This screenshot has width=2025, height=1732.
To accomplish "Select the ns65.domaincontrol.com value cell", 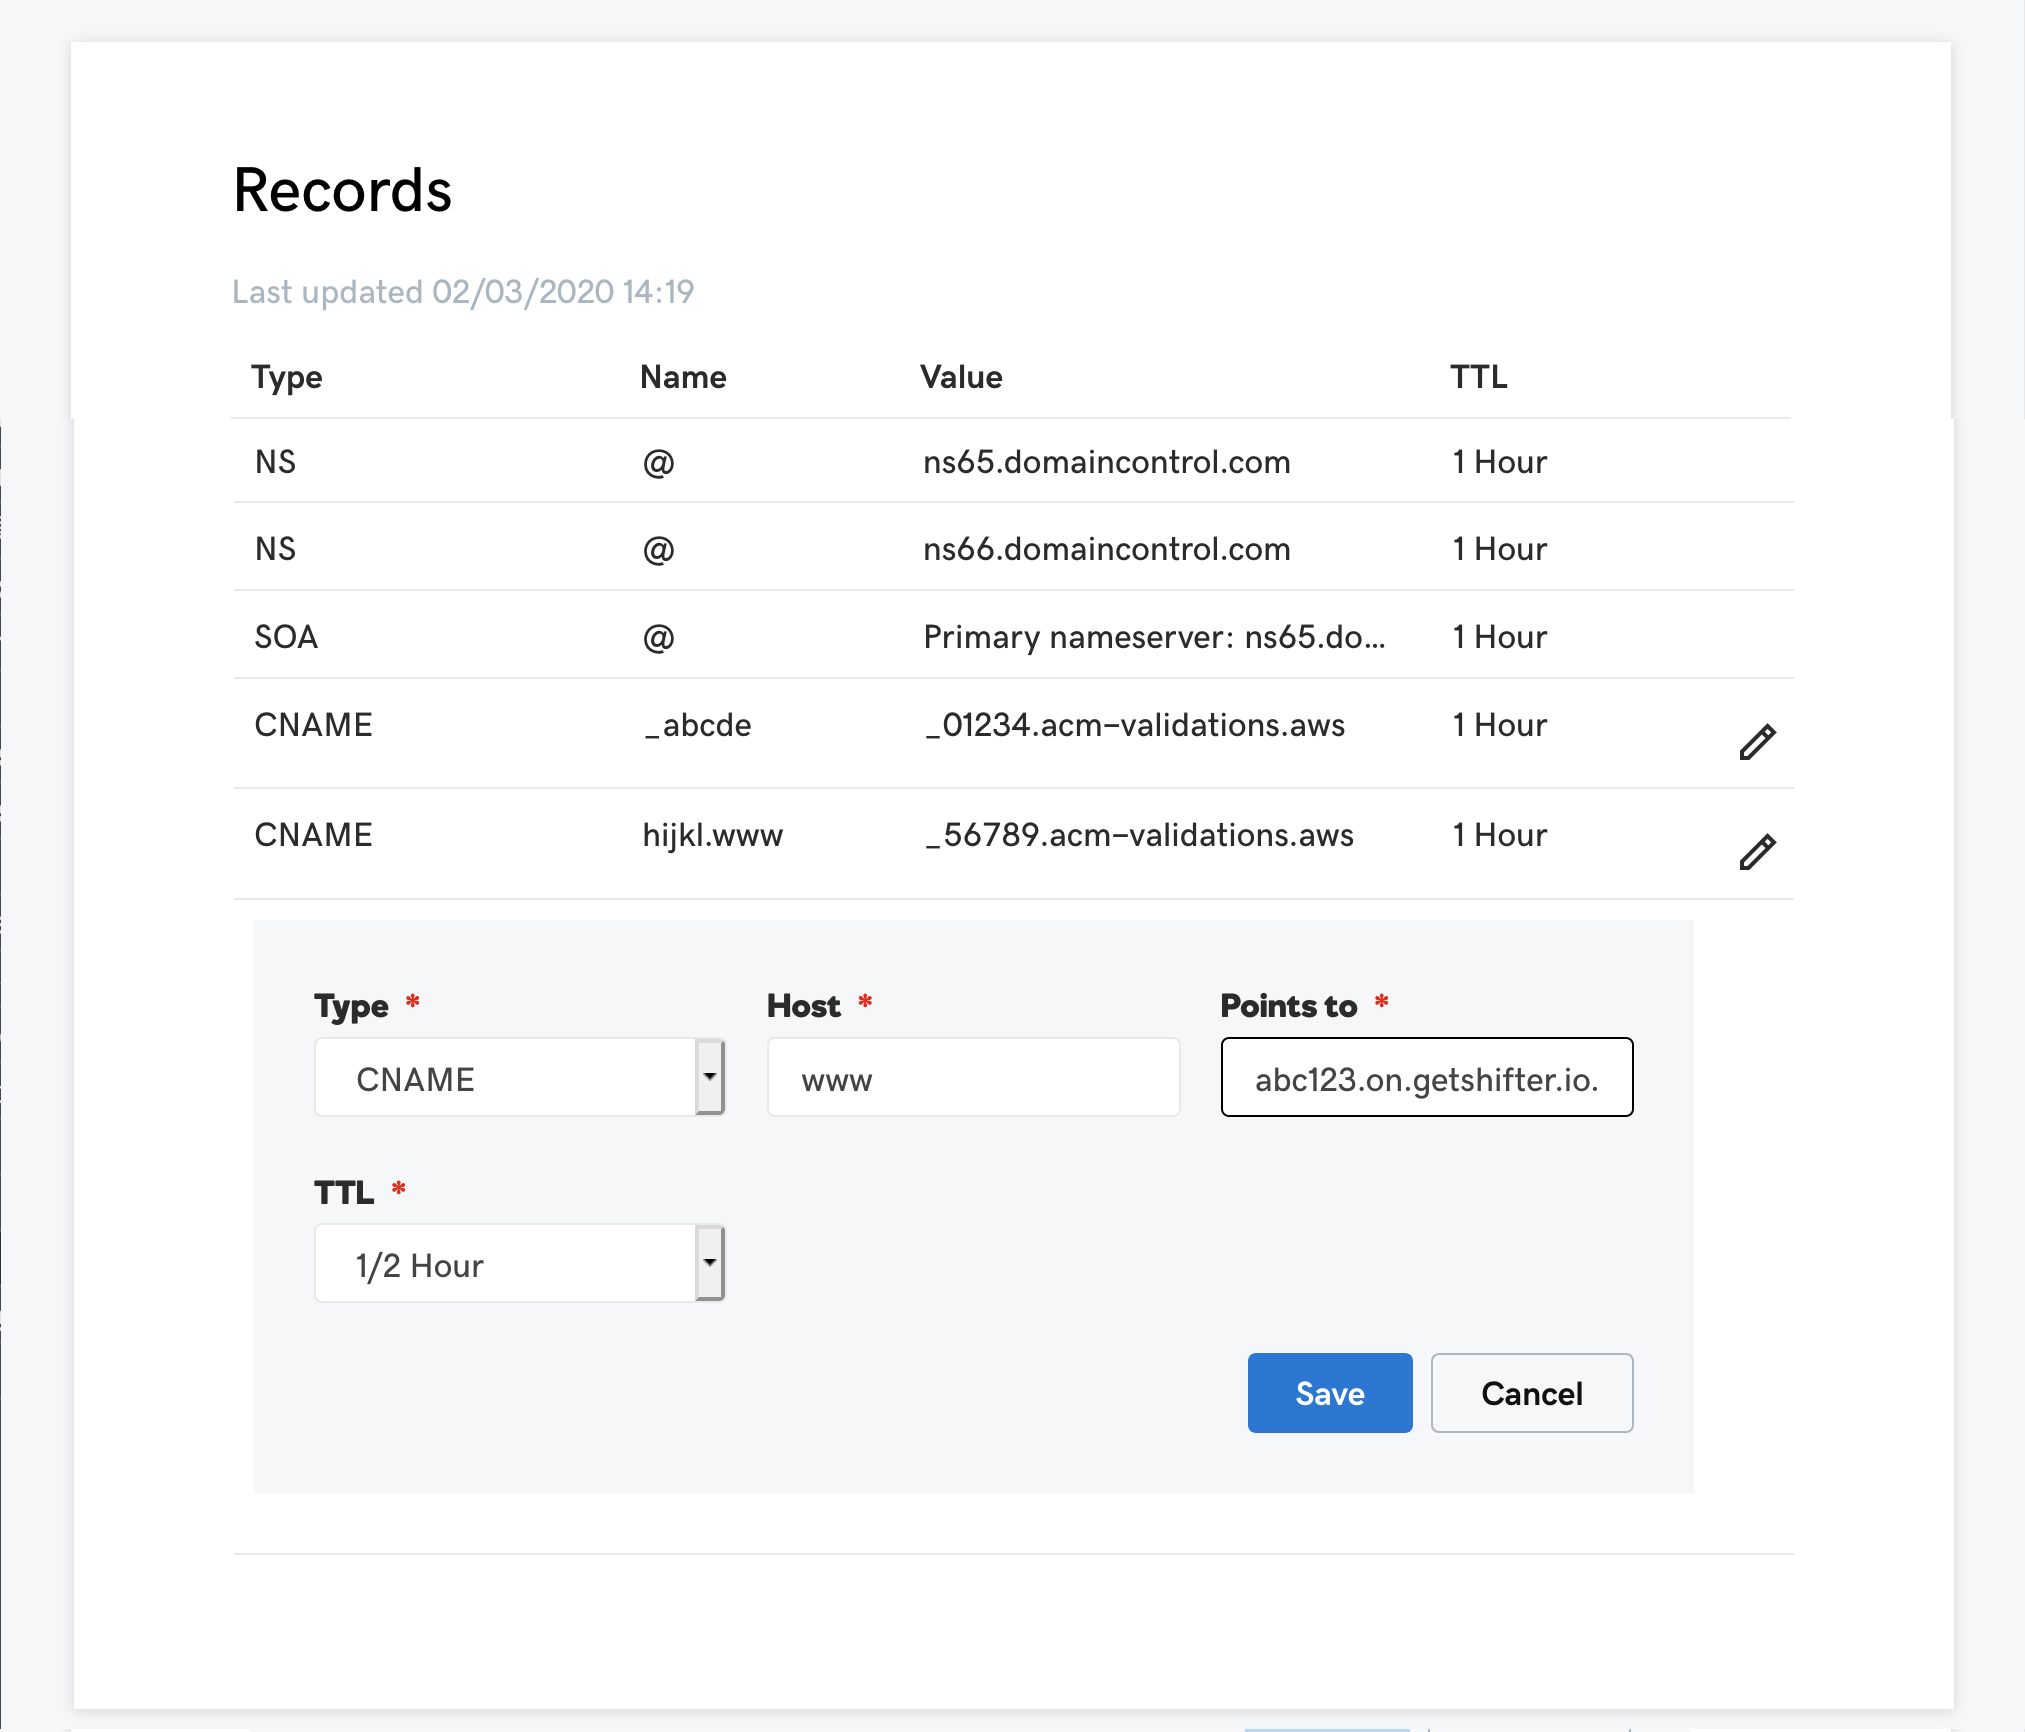I will [1107, 462].
